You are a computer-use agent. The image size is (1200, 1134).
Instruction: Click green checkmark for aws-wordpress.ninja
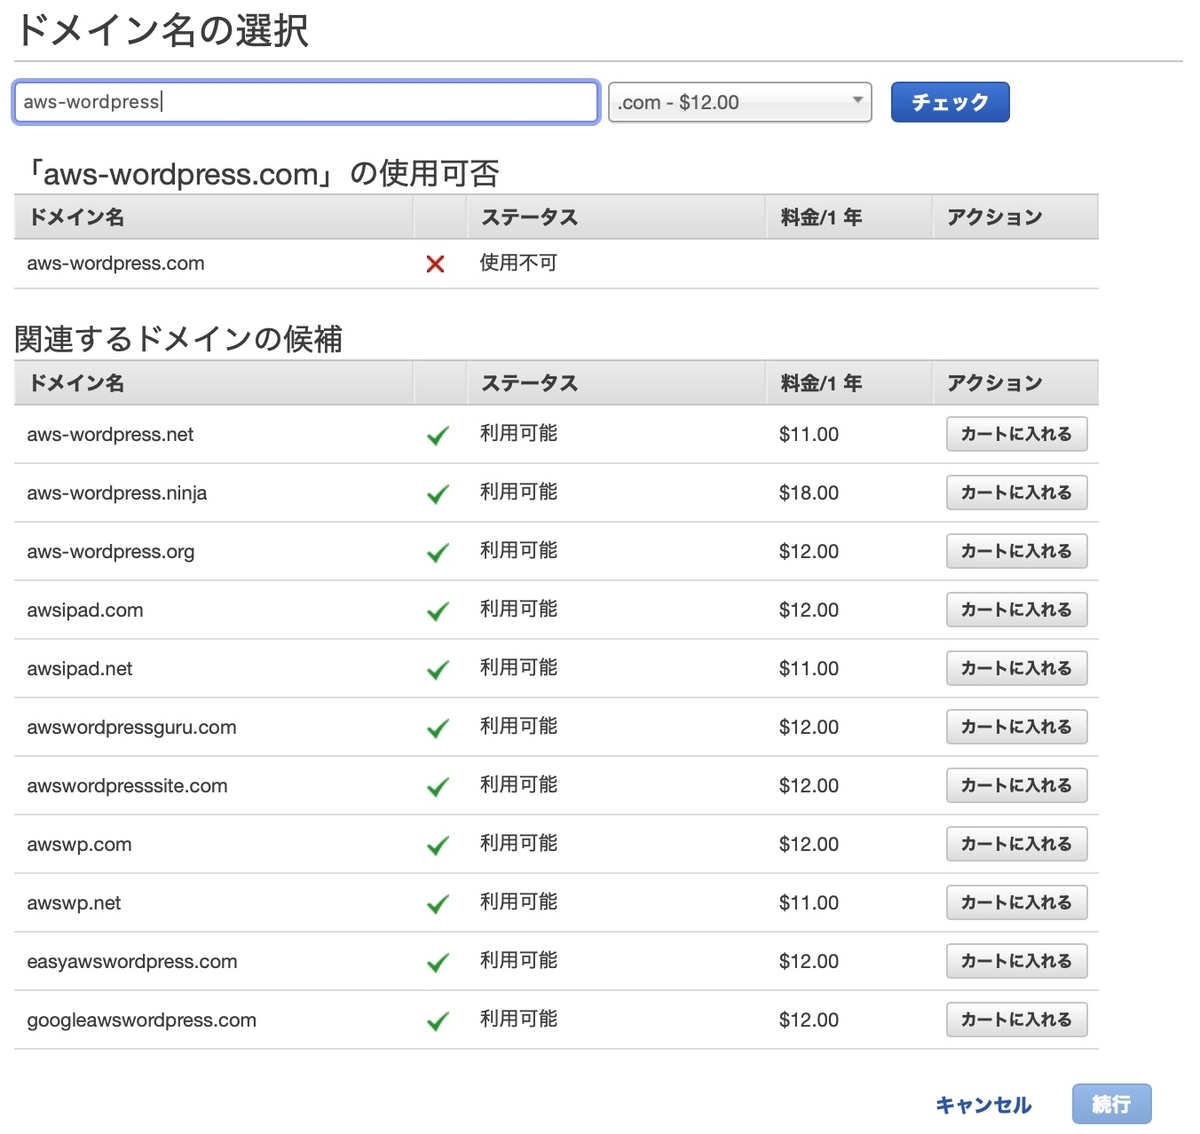click(x=437, y=494)
